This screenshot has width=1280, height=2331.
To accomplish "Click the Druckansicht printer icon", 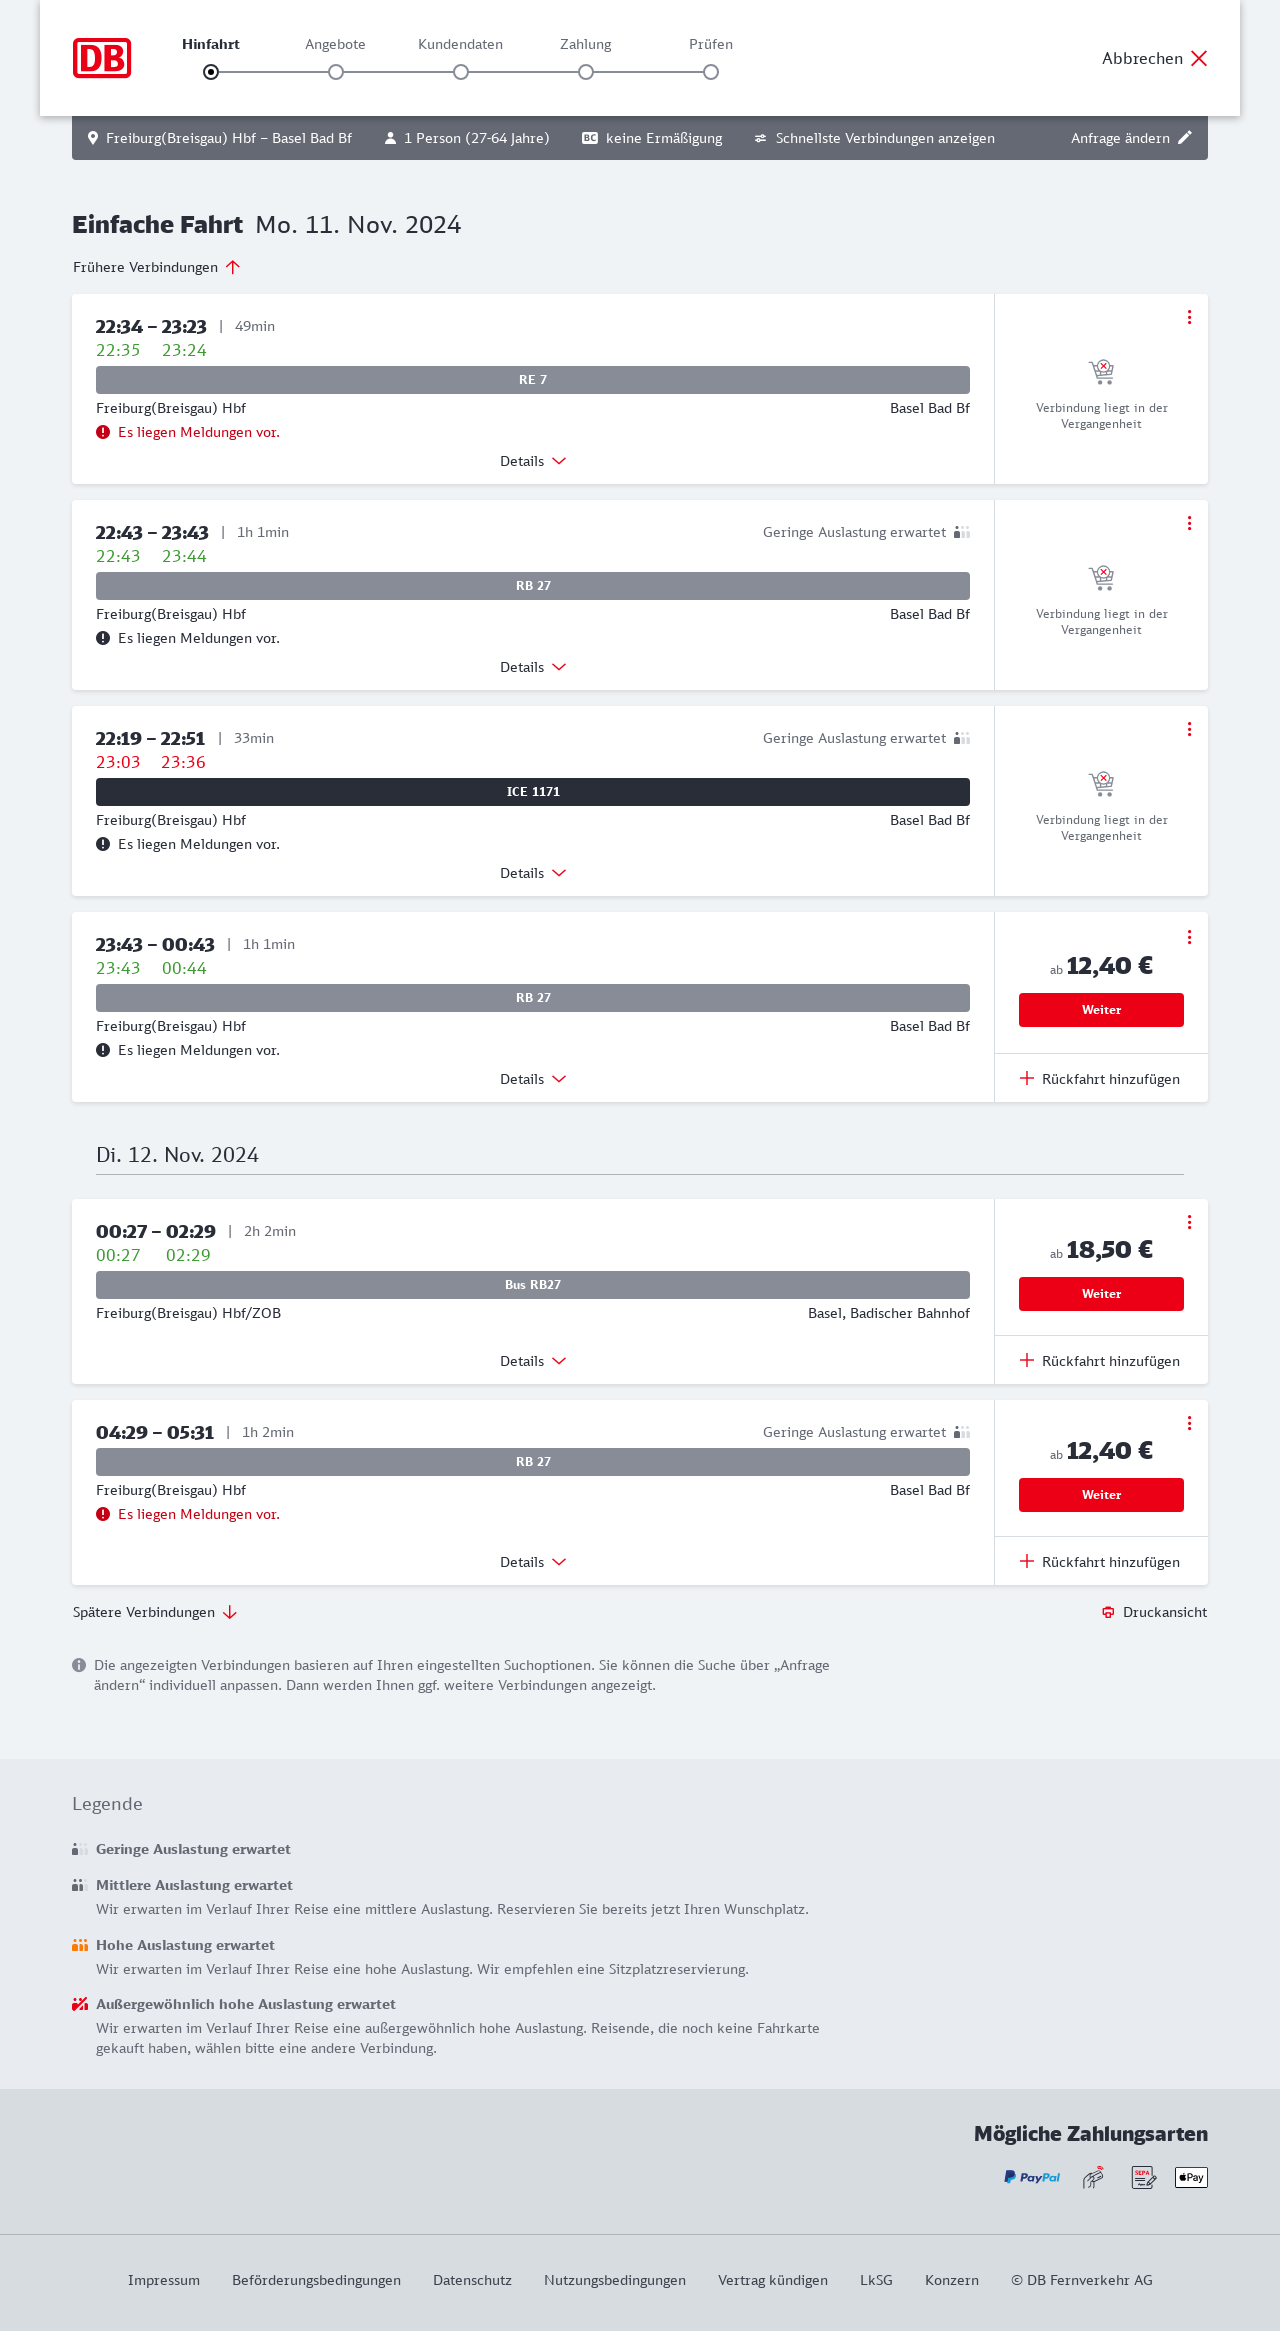I will [1108, 1612].
